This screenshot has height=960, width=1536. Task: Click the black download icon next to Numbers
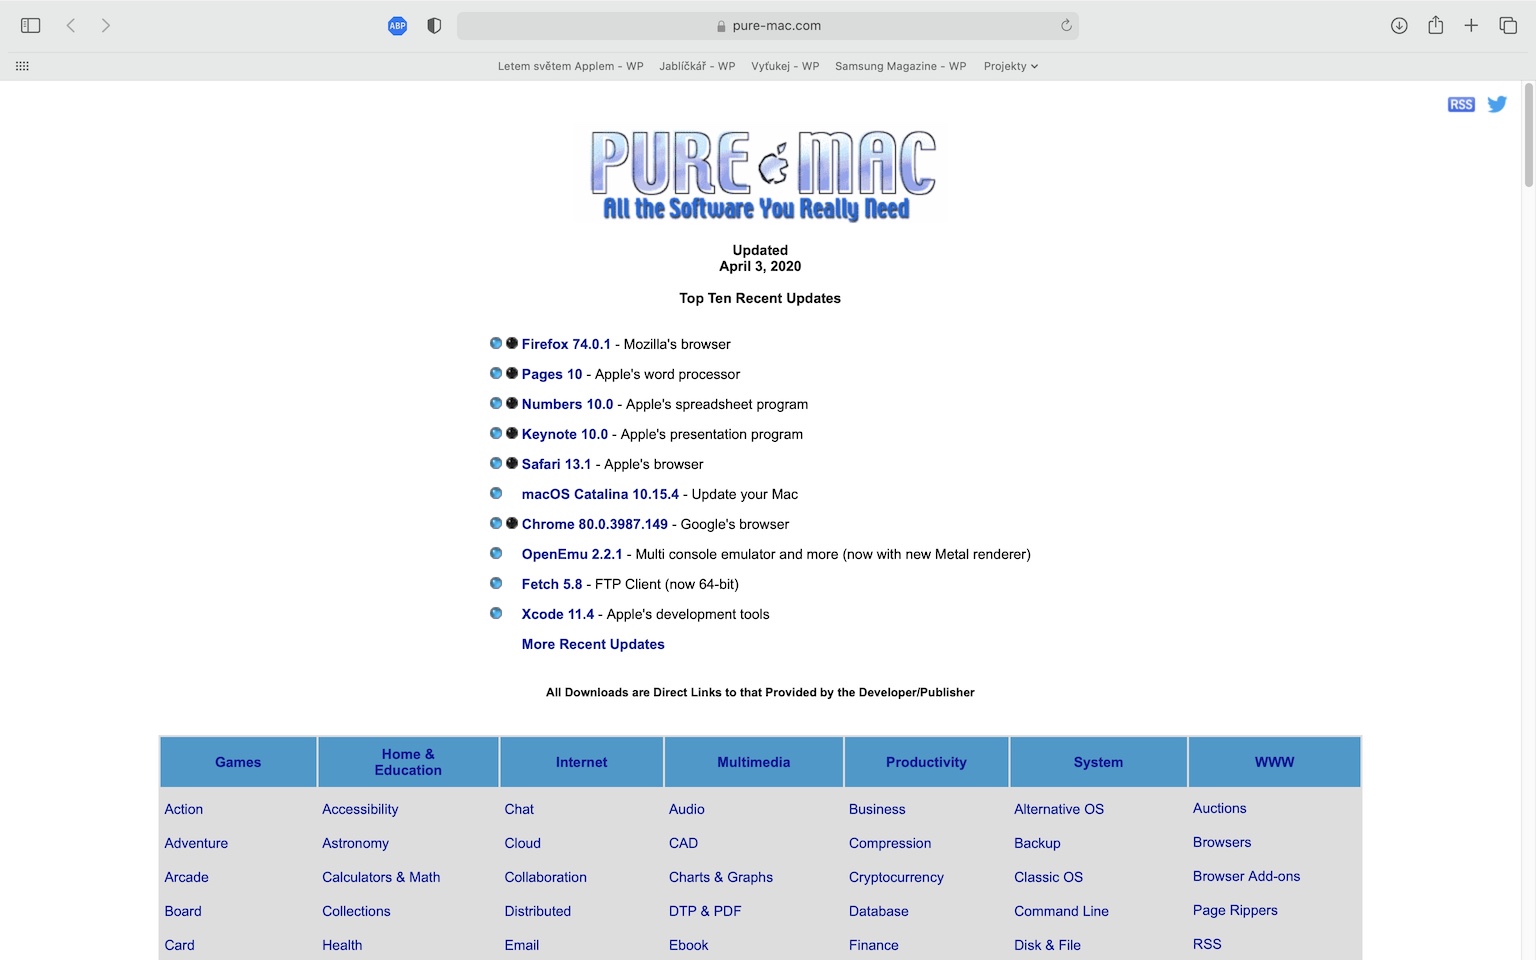(512, 403)
